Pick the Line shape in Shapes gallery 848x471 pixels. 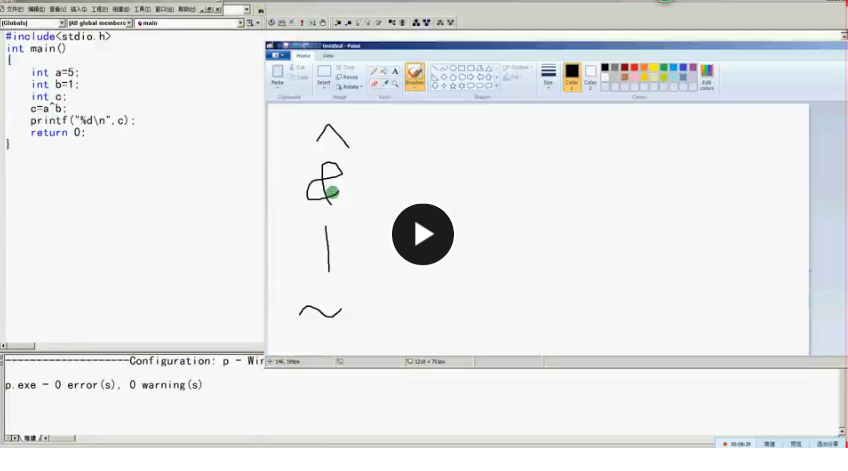[435, 68]
